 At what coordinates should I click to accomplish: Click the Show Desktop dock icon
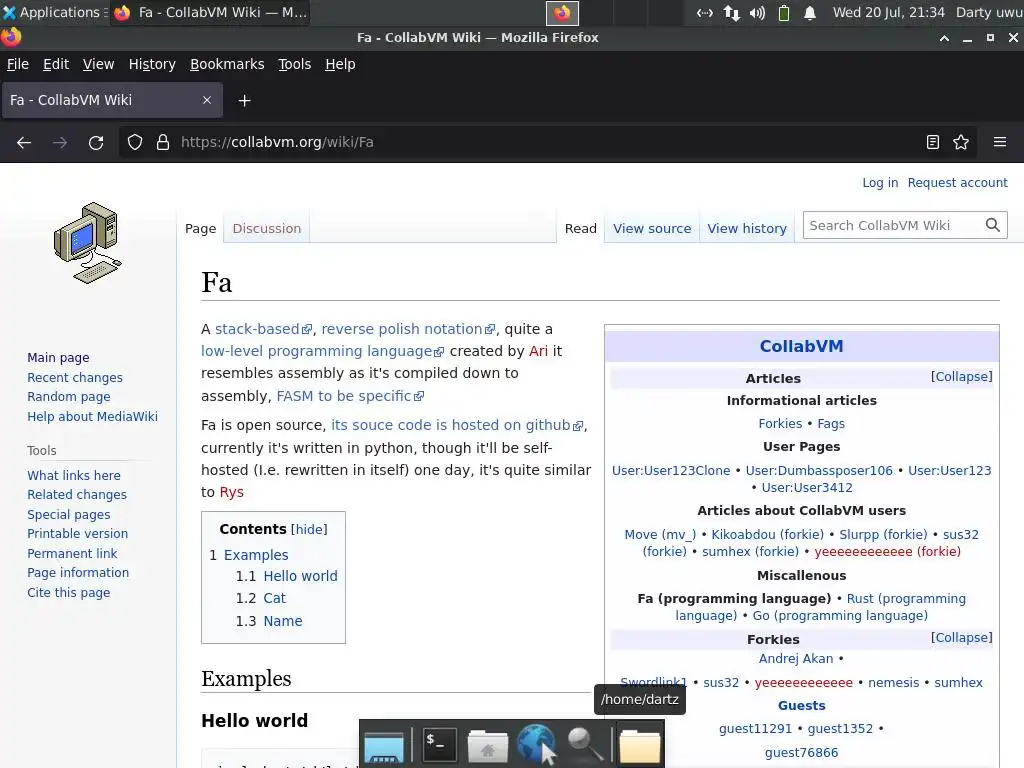pyautogui.click(x=384, y=746)
